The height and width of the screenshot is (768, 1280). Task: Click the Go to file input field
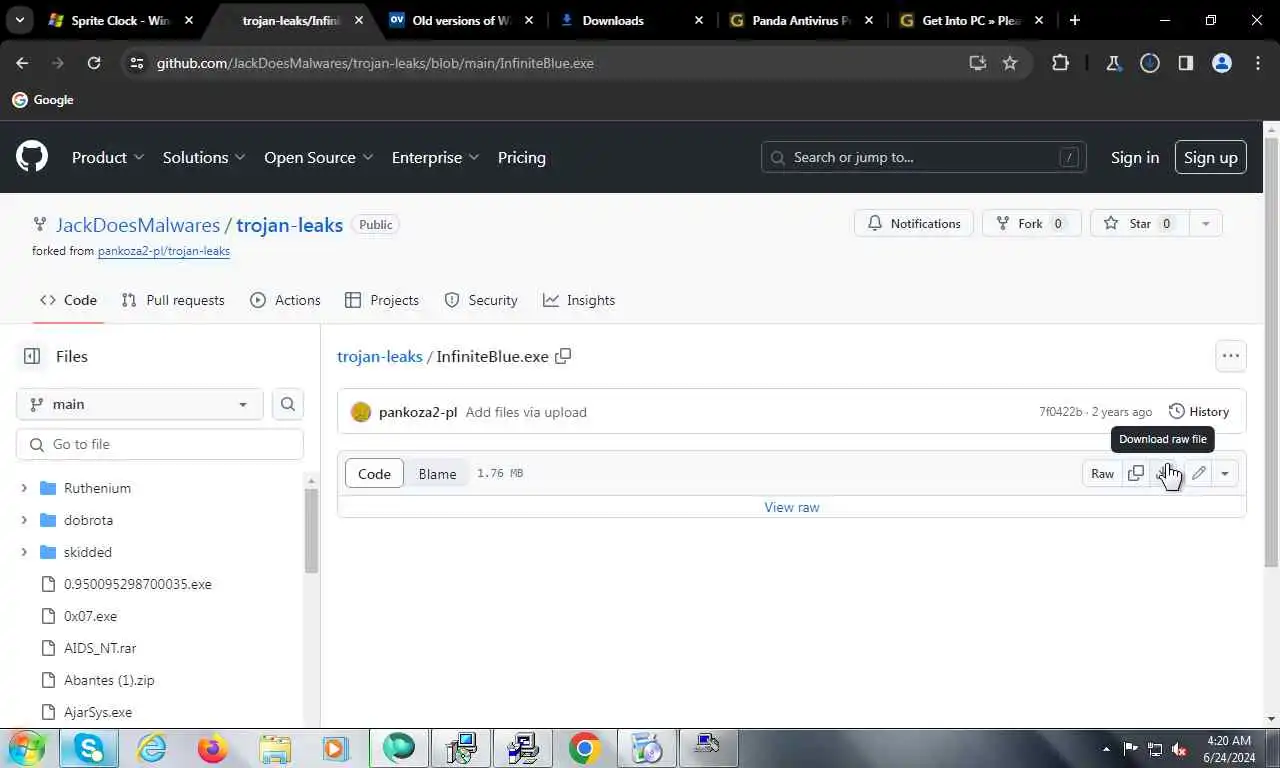tap(160, 444)
